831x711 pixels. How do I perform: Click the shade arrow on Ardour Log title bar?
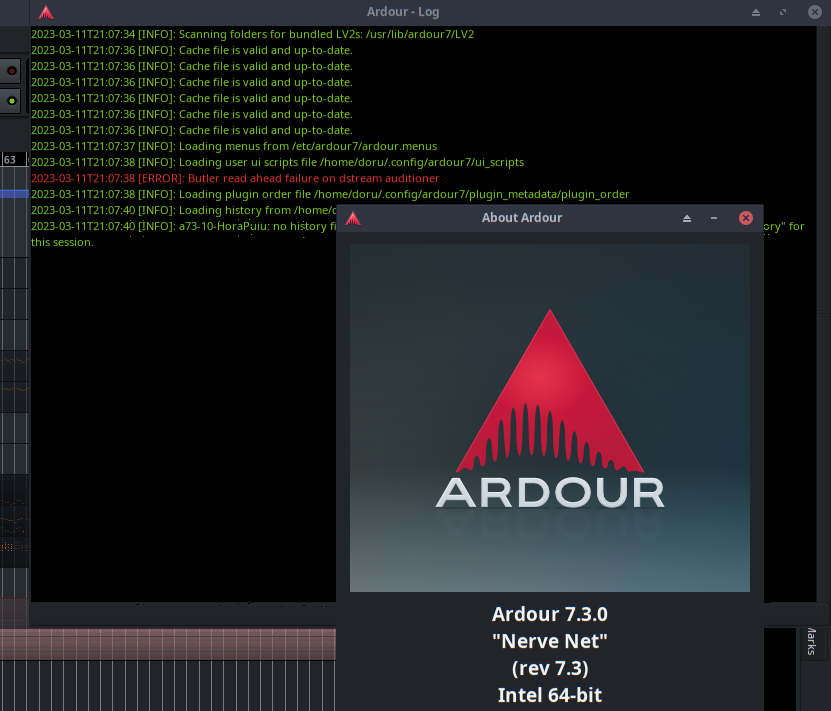pyautogui.click(x=756, y=13)
